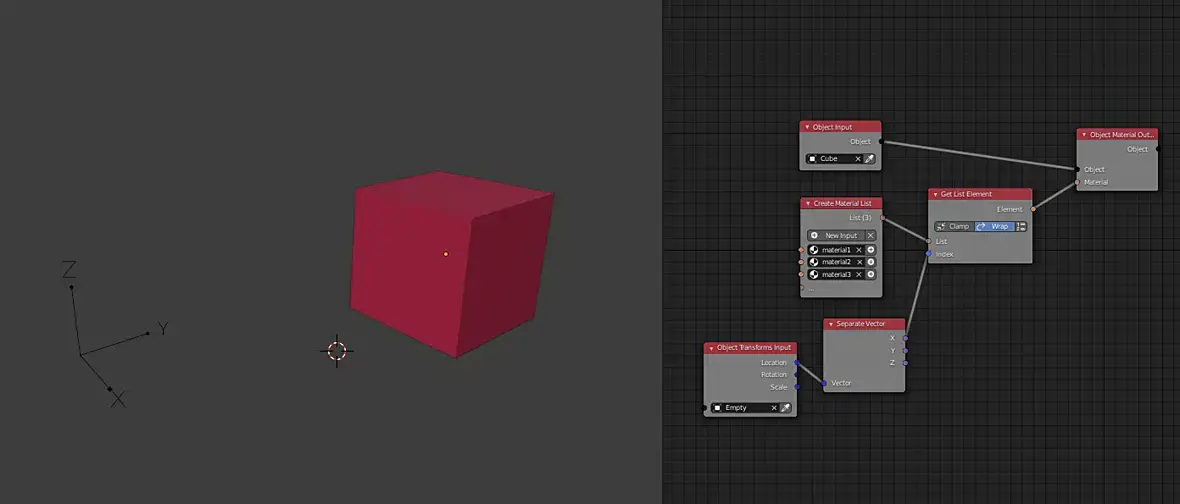Click the Object Transforms Input node title

pos(754,348)
